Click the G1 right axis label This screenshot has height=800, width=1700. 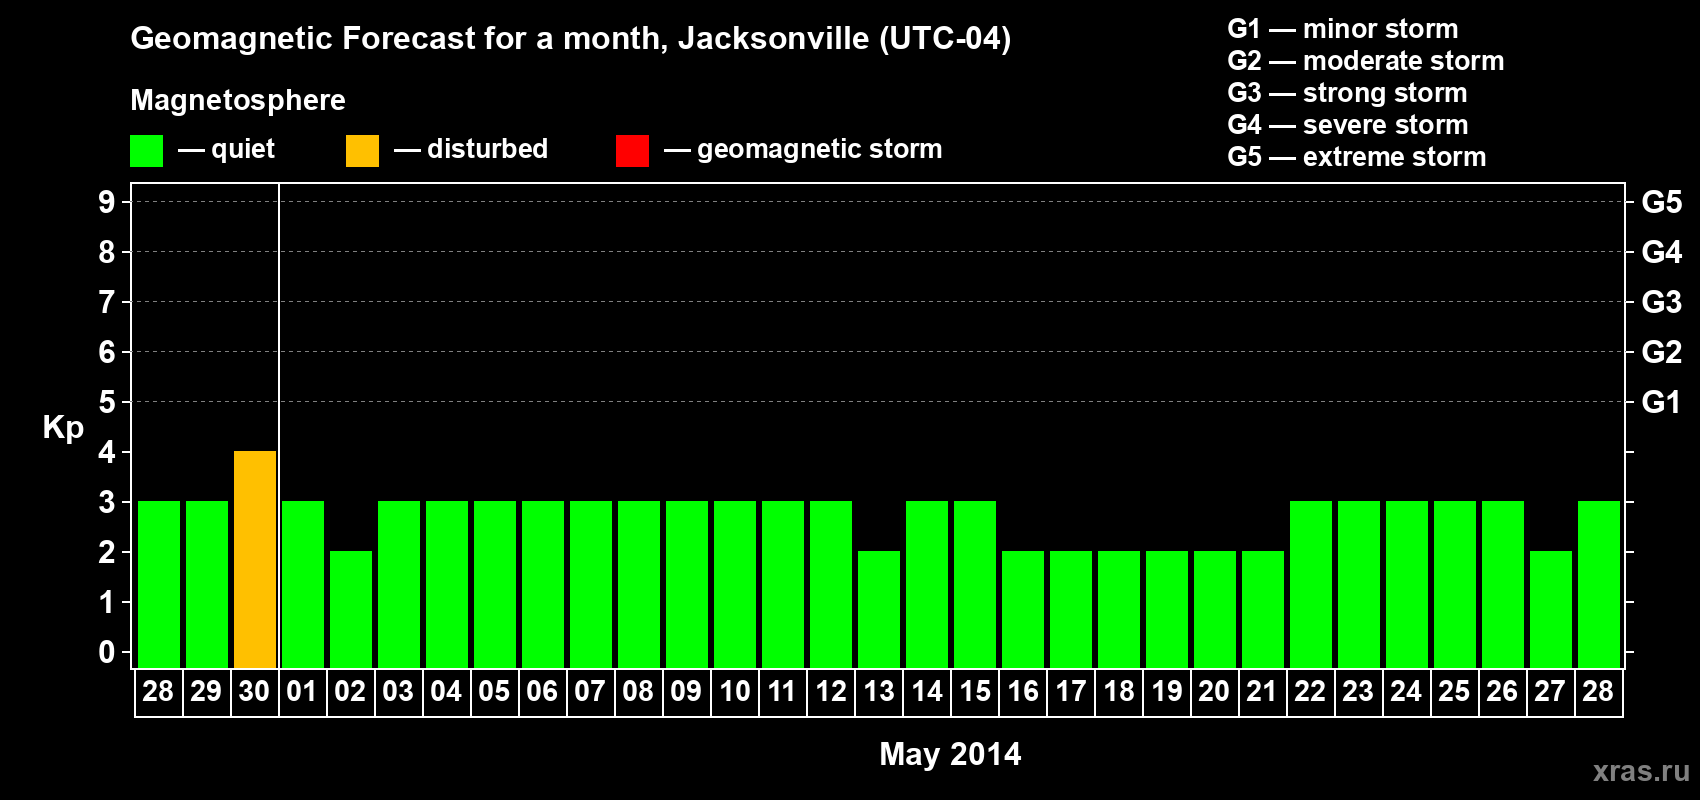tap(1661, 402)
